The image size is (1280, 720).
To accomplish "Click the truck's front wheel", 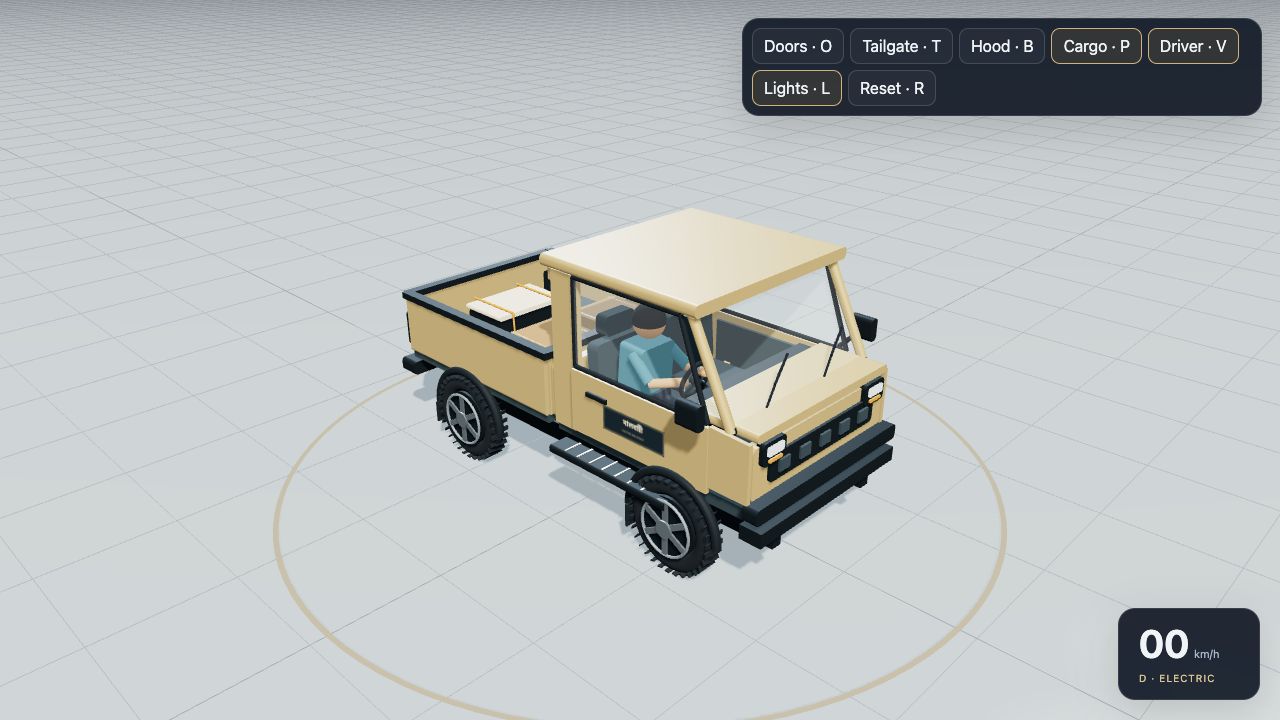I will pyautogui.click(x=674, y=523).
